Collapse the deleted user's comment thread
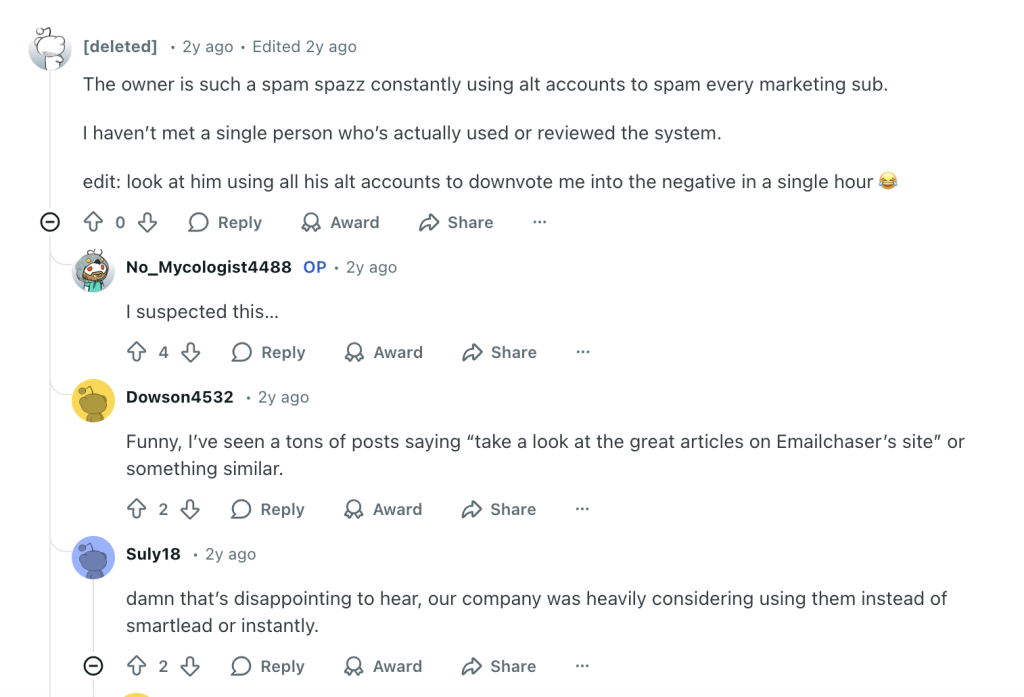The height and width of the screenshot is (697, 1024). pos(48,222)
